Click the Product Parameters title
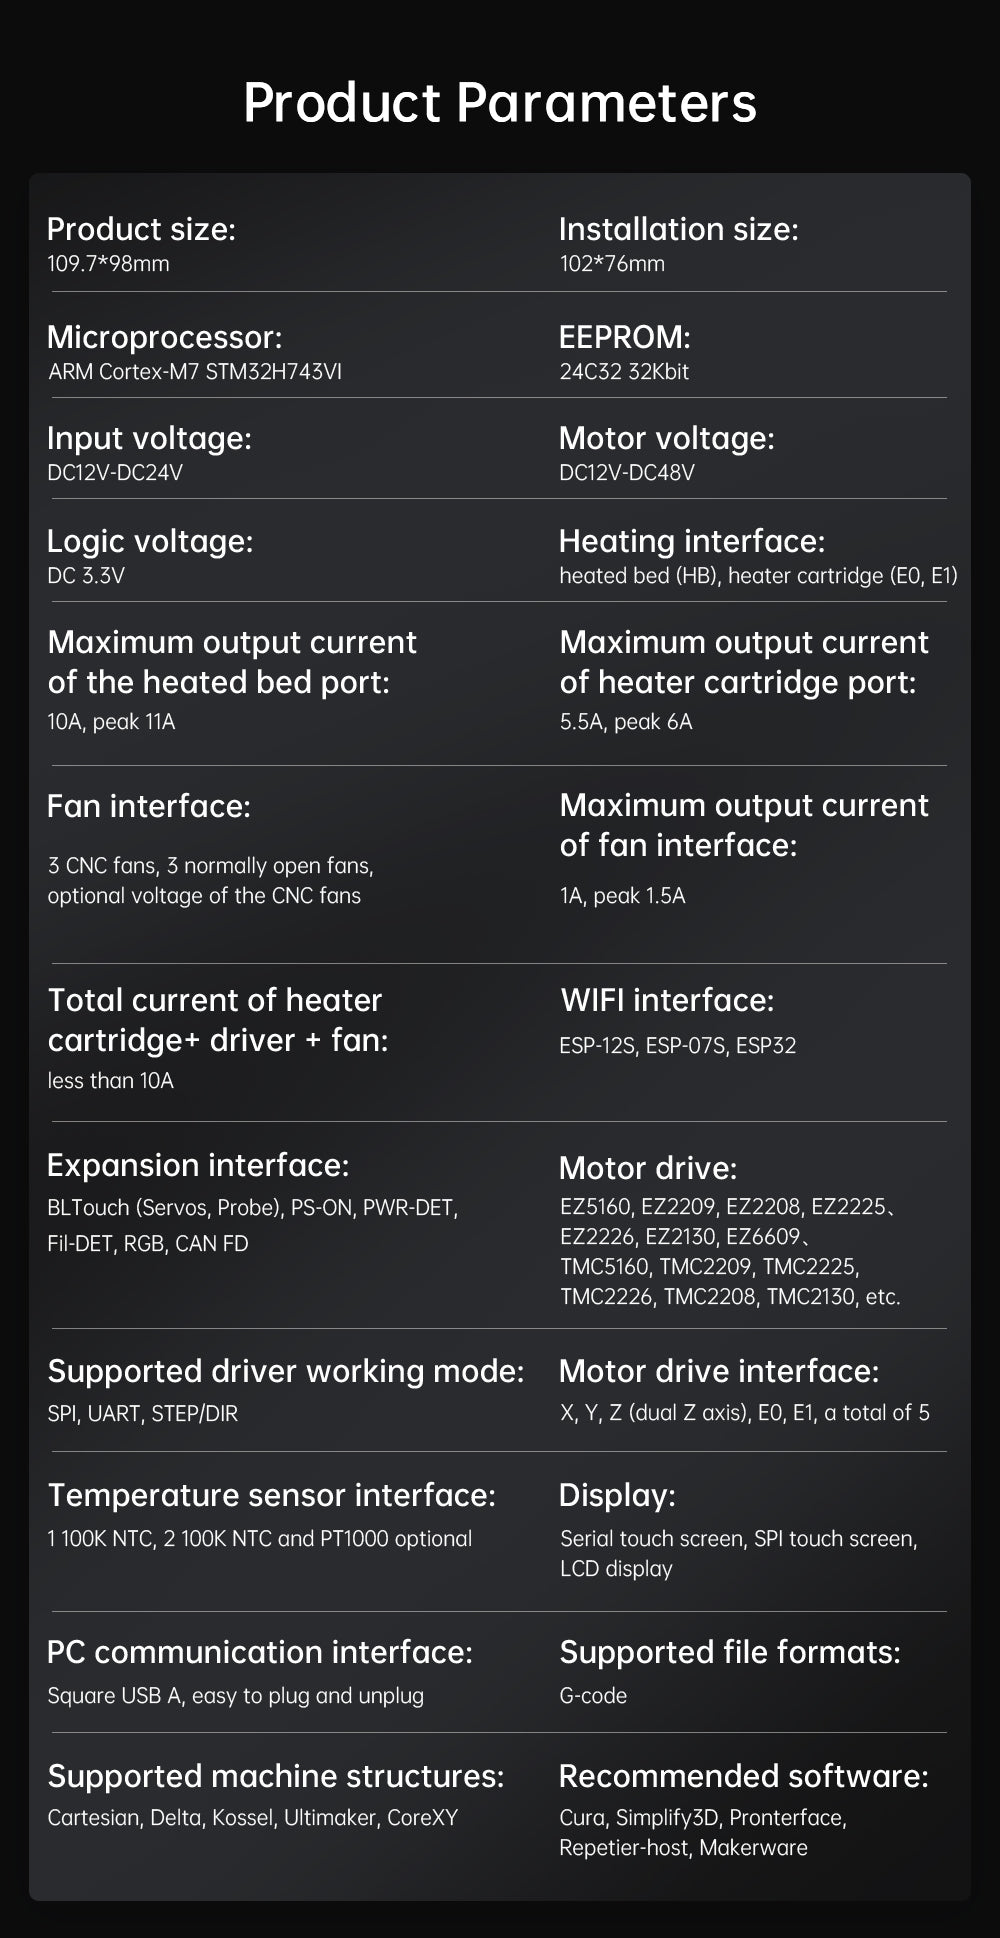The image size is (1000, 1938). coord(500,103)
